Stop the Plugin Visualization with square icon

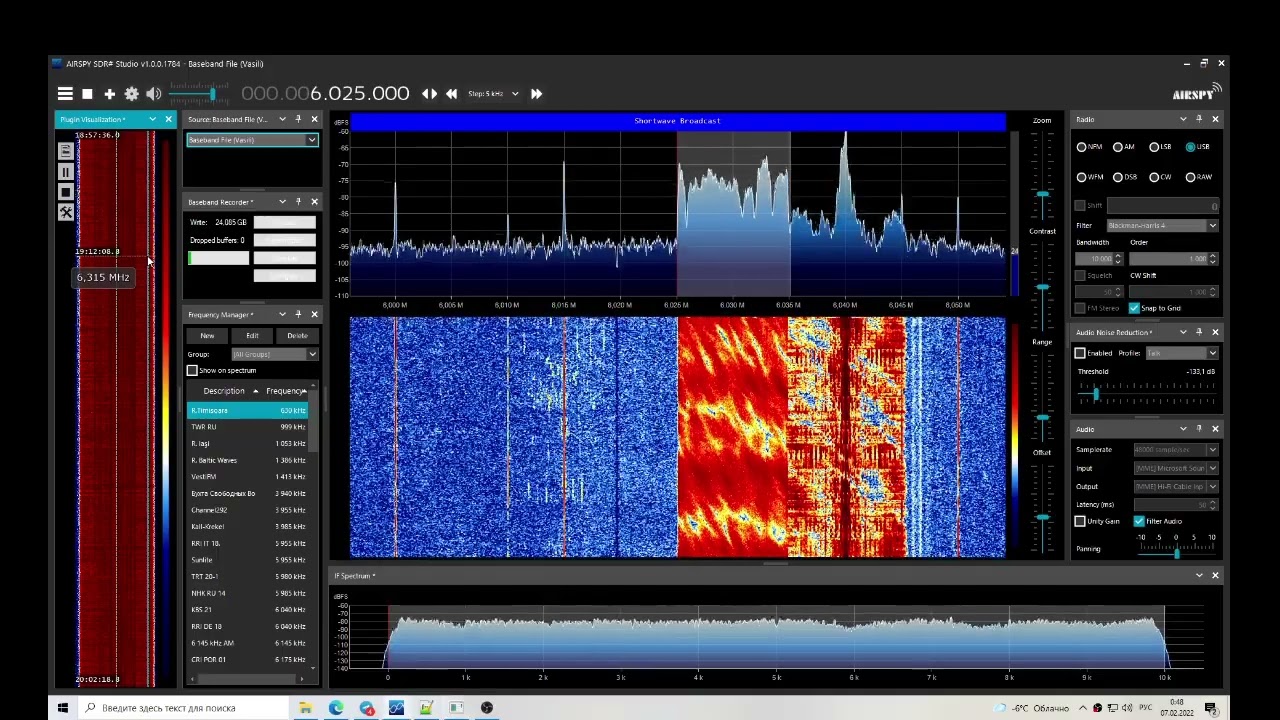click(66, 192)
